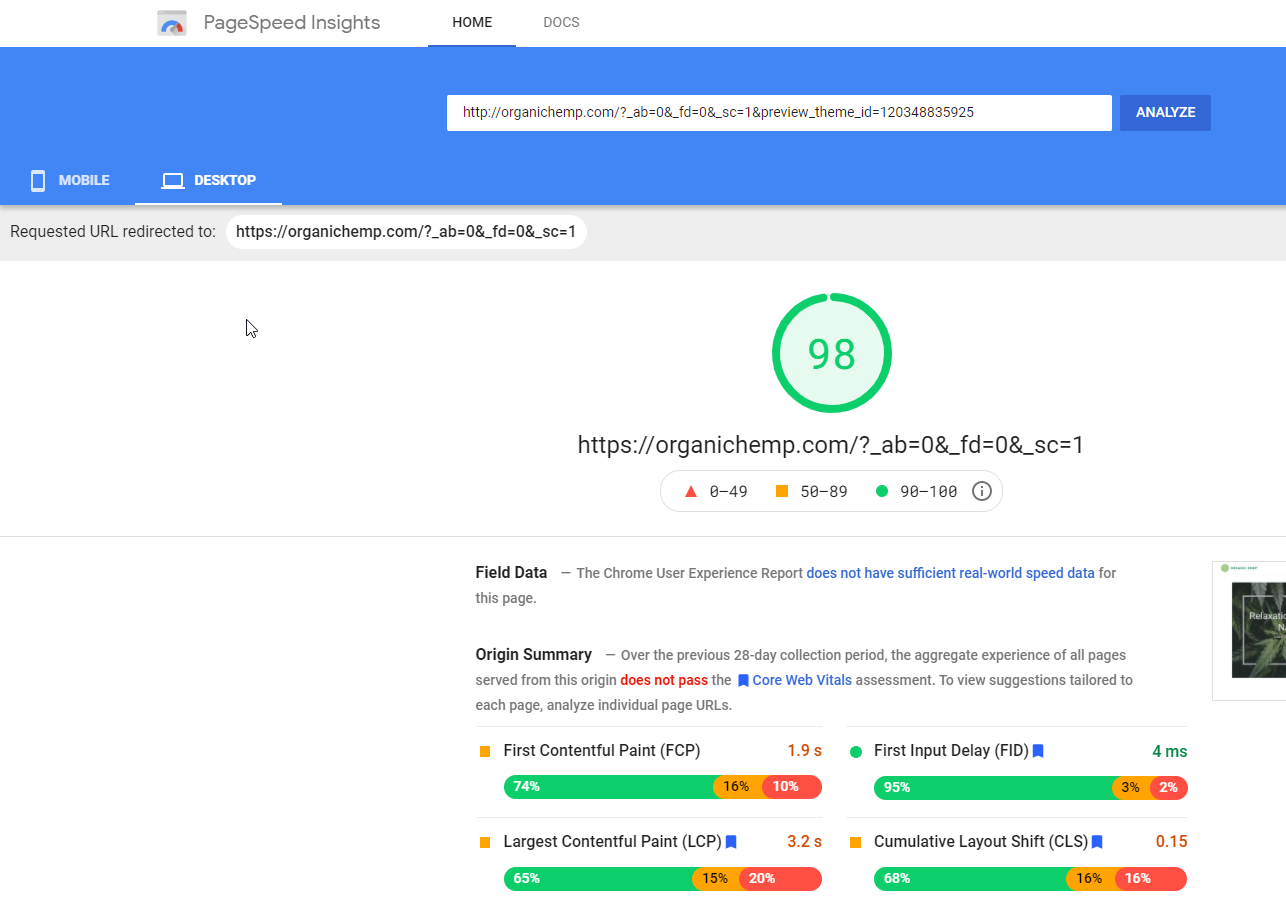Image resolution: width=1286 pixels, height=899 pixels.
Task: Click the URL input field
Action: tap(778, 113)
